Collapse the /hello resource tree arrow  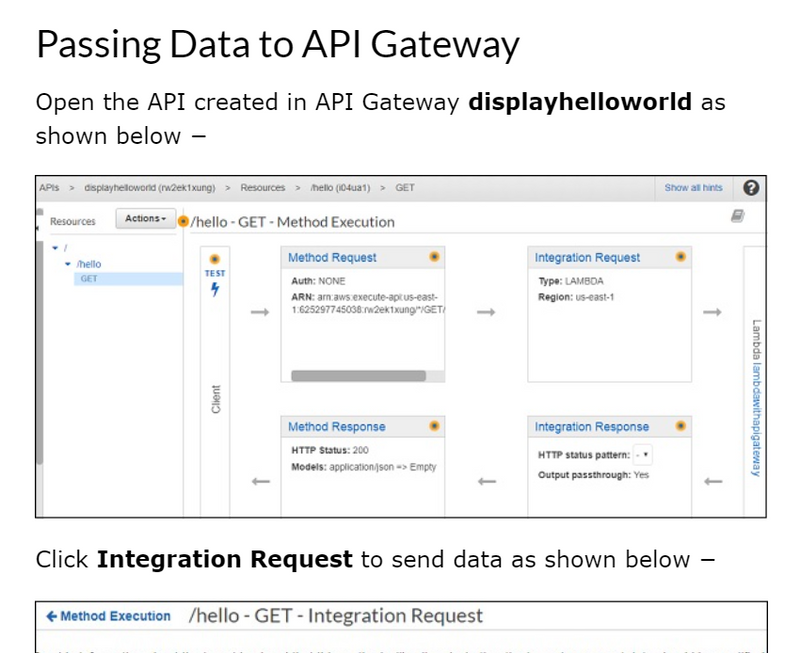(68, 264)
